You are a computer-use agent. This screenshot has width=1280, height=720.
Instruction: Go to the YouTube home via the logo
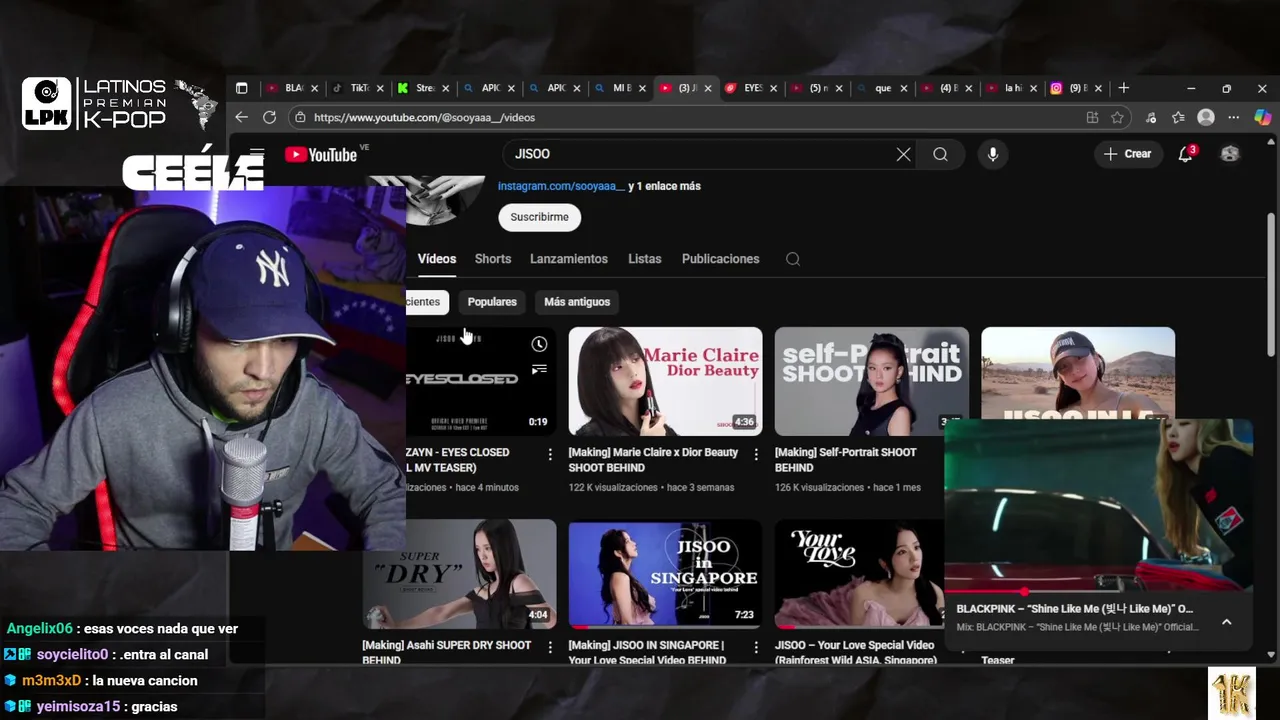coord(320,154)
